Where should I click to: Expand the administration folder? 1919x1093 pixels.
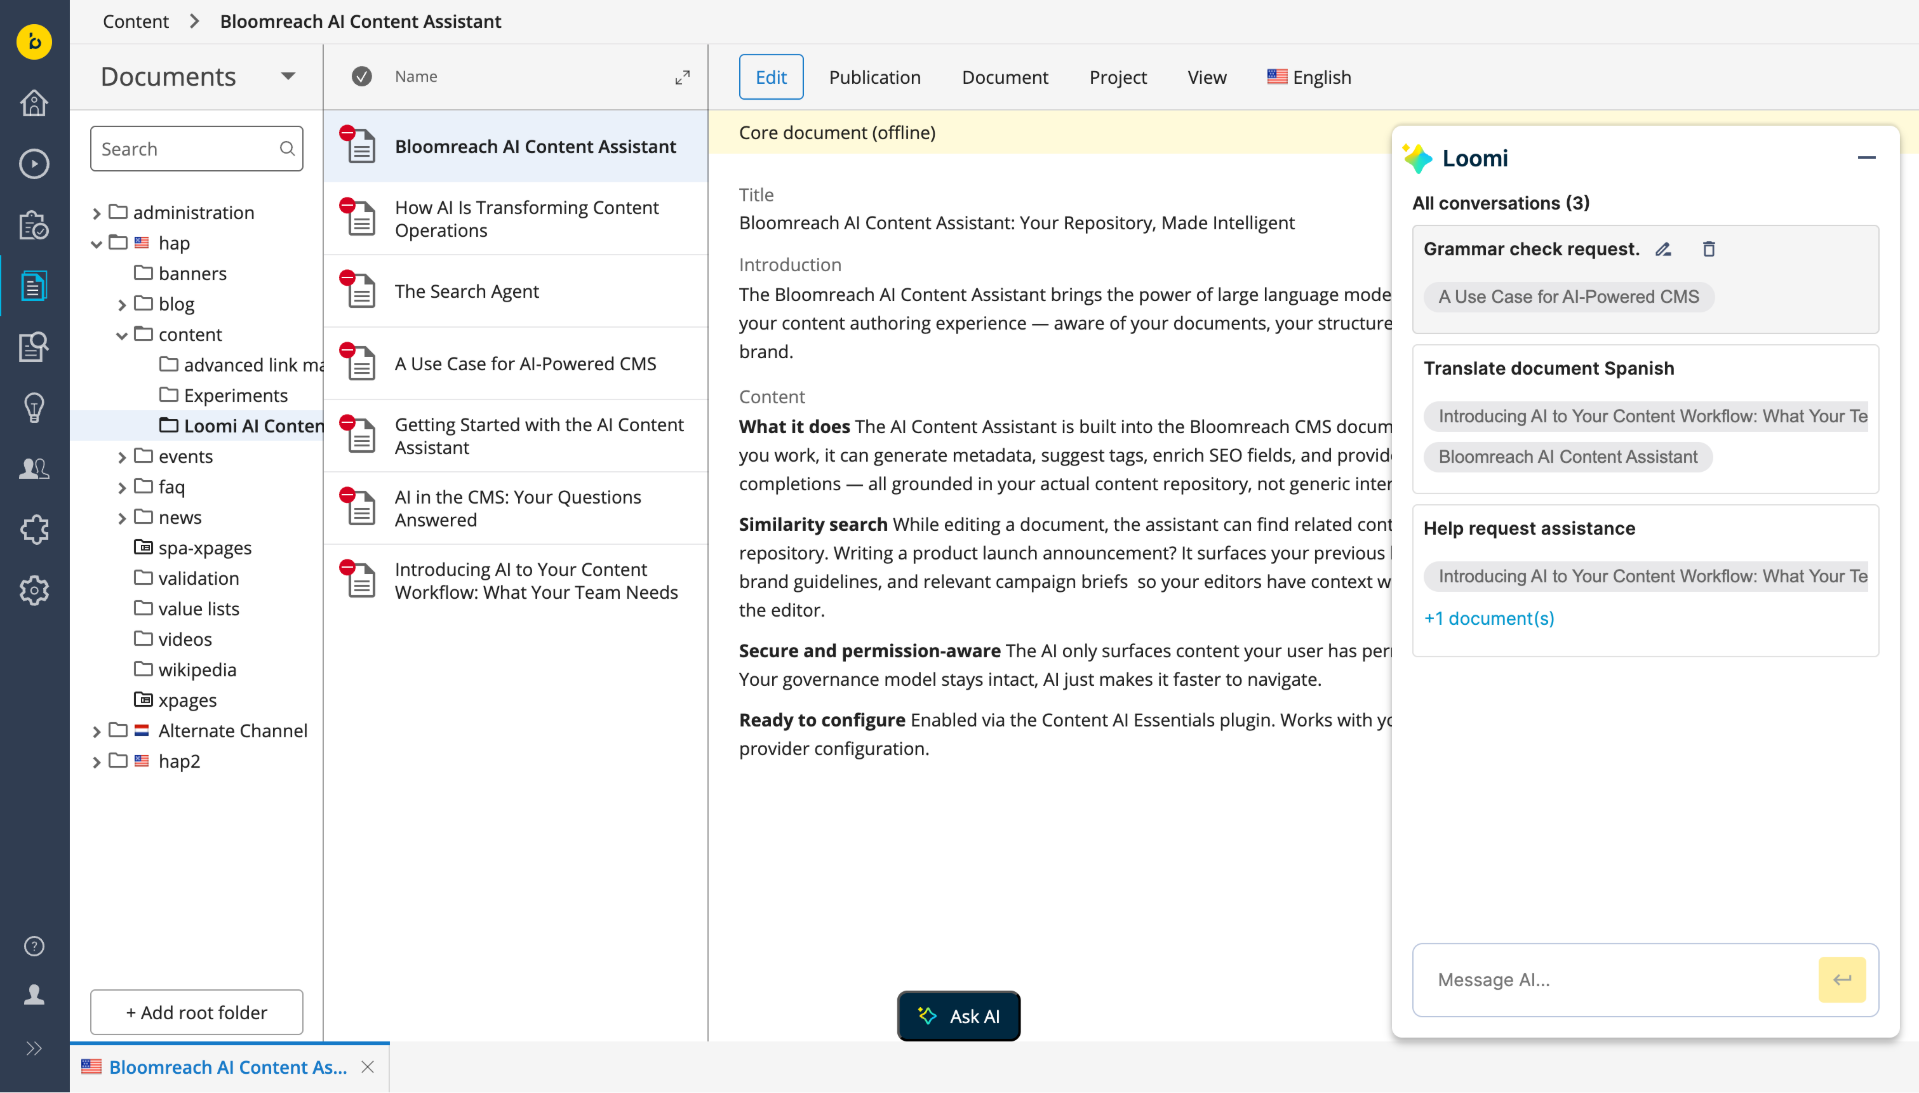pyautogui.click(x=96, y=213)
